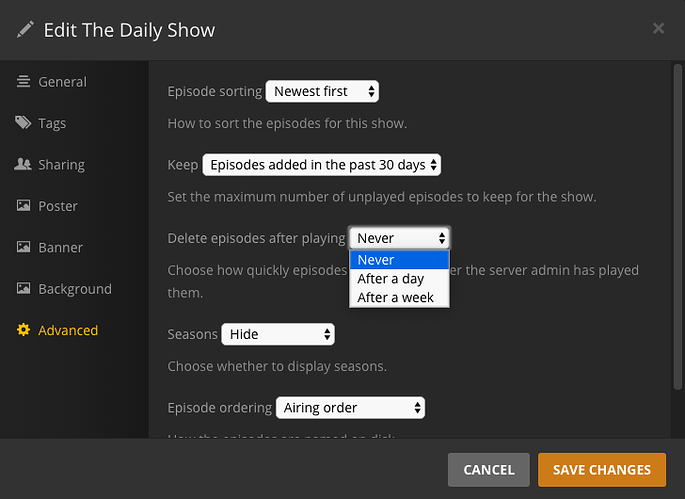
Task: Click the Banner image icon
Action: point(23,247)
